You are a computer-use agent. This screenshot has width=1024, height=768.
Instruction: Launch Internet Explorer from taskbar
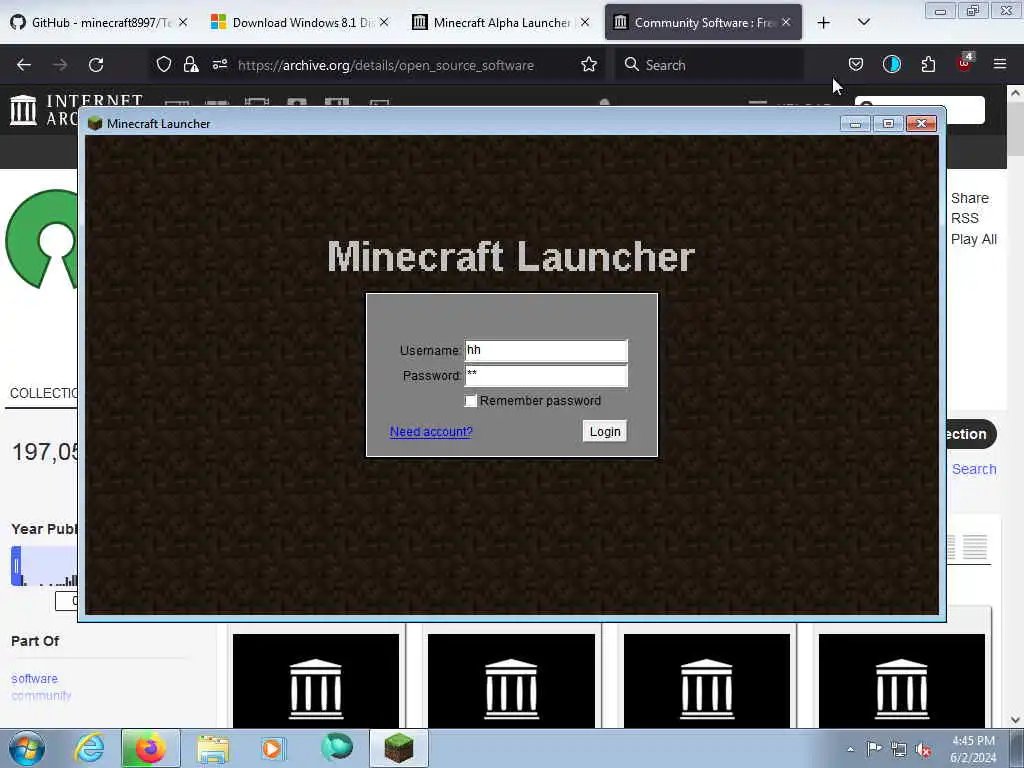pos(90,748)
